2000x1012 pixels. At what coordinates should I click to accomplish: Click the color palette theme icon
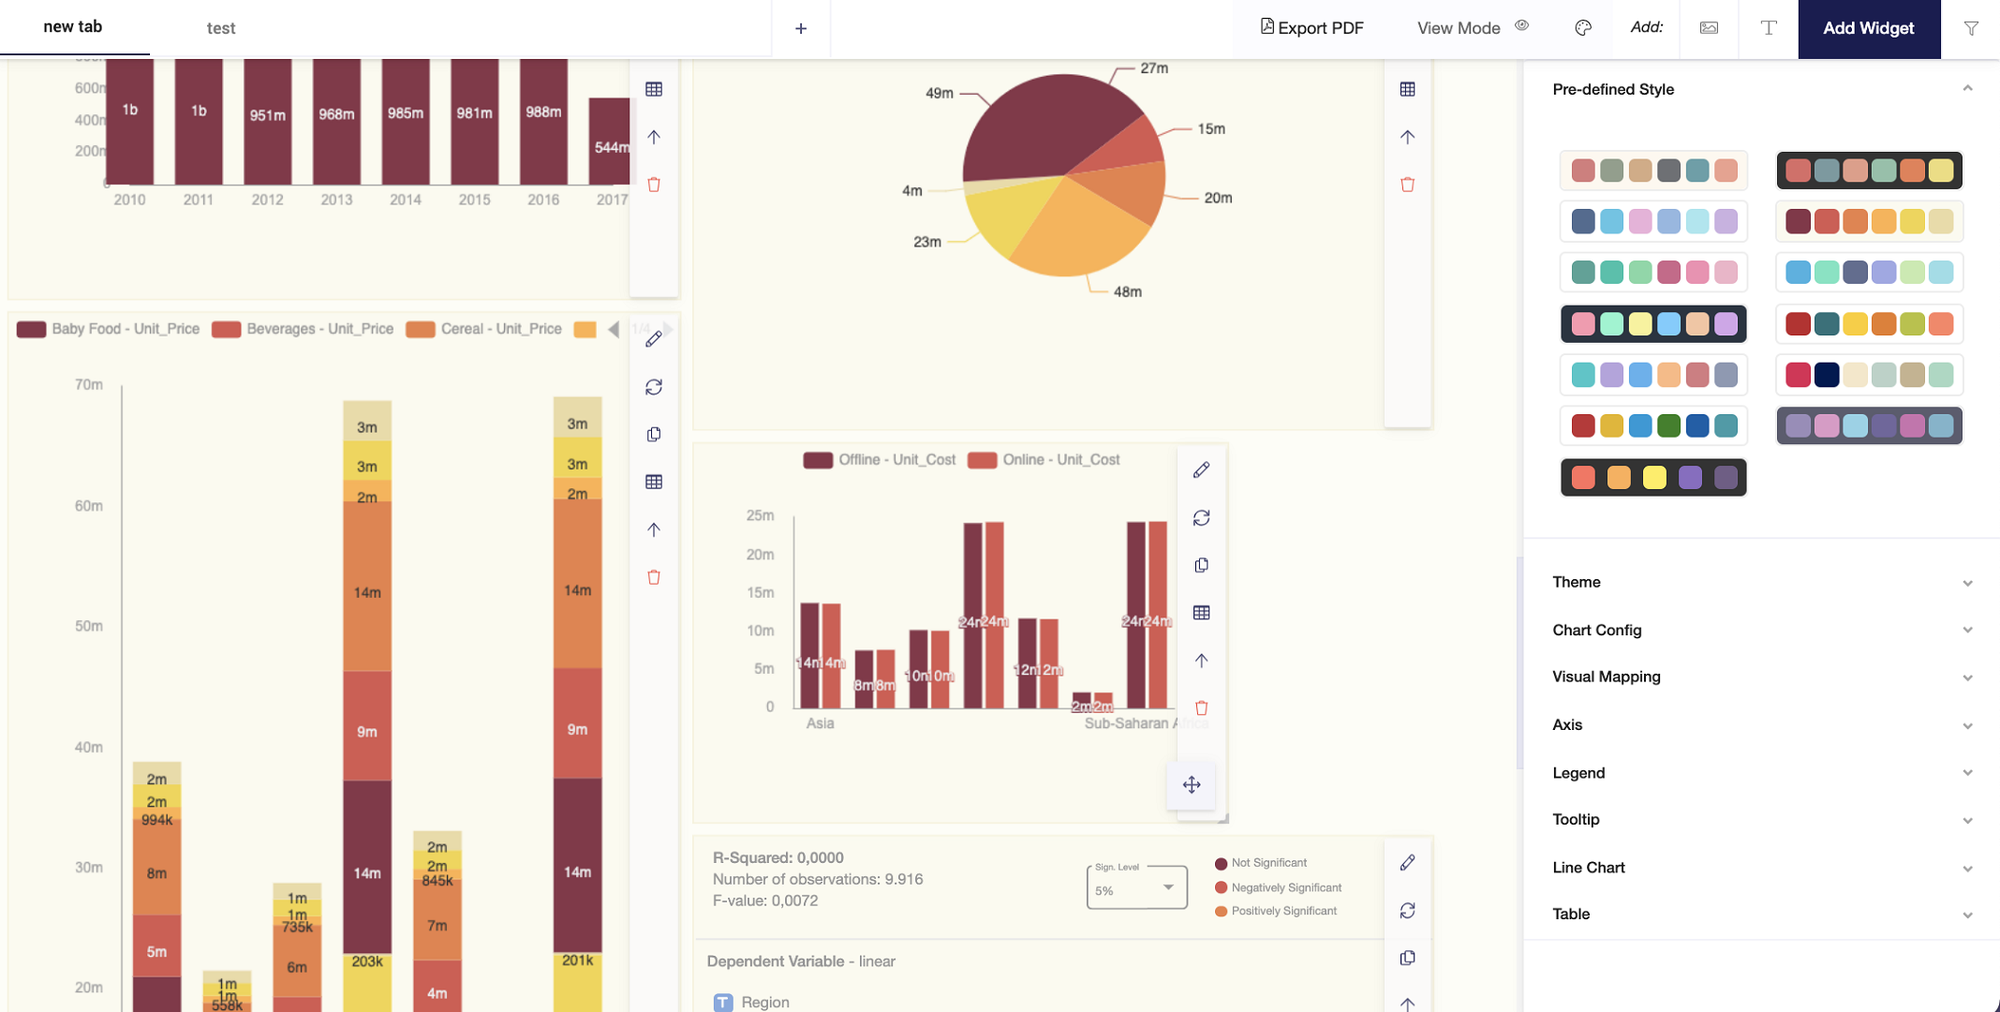pos(1583,28)
